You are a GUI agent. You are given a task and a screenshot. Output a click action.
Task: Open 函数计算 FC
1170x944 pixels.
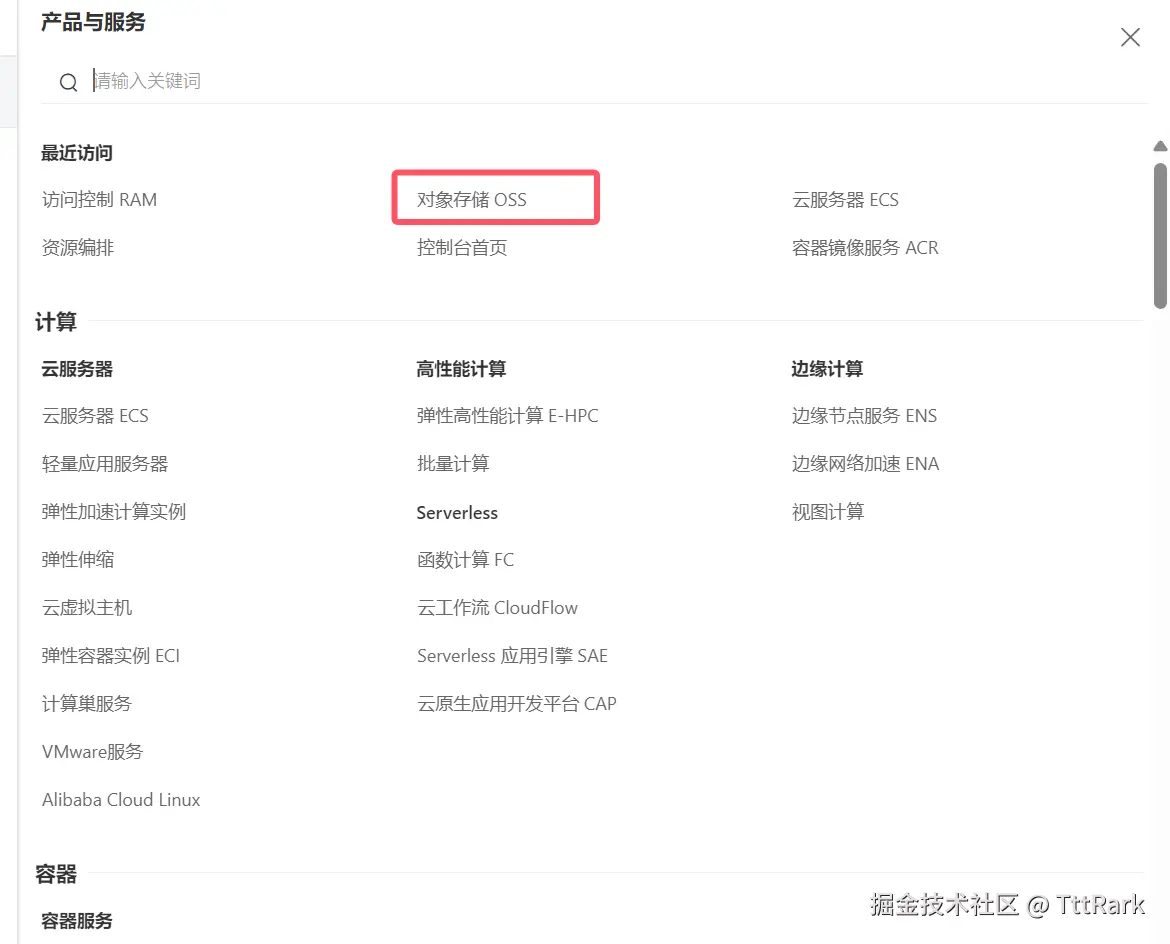click(466, 560)
